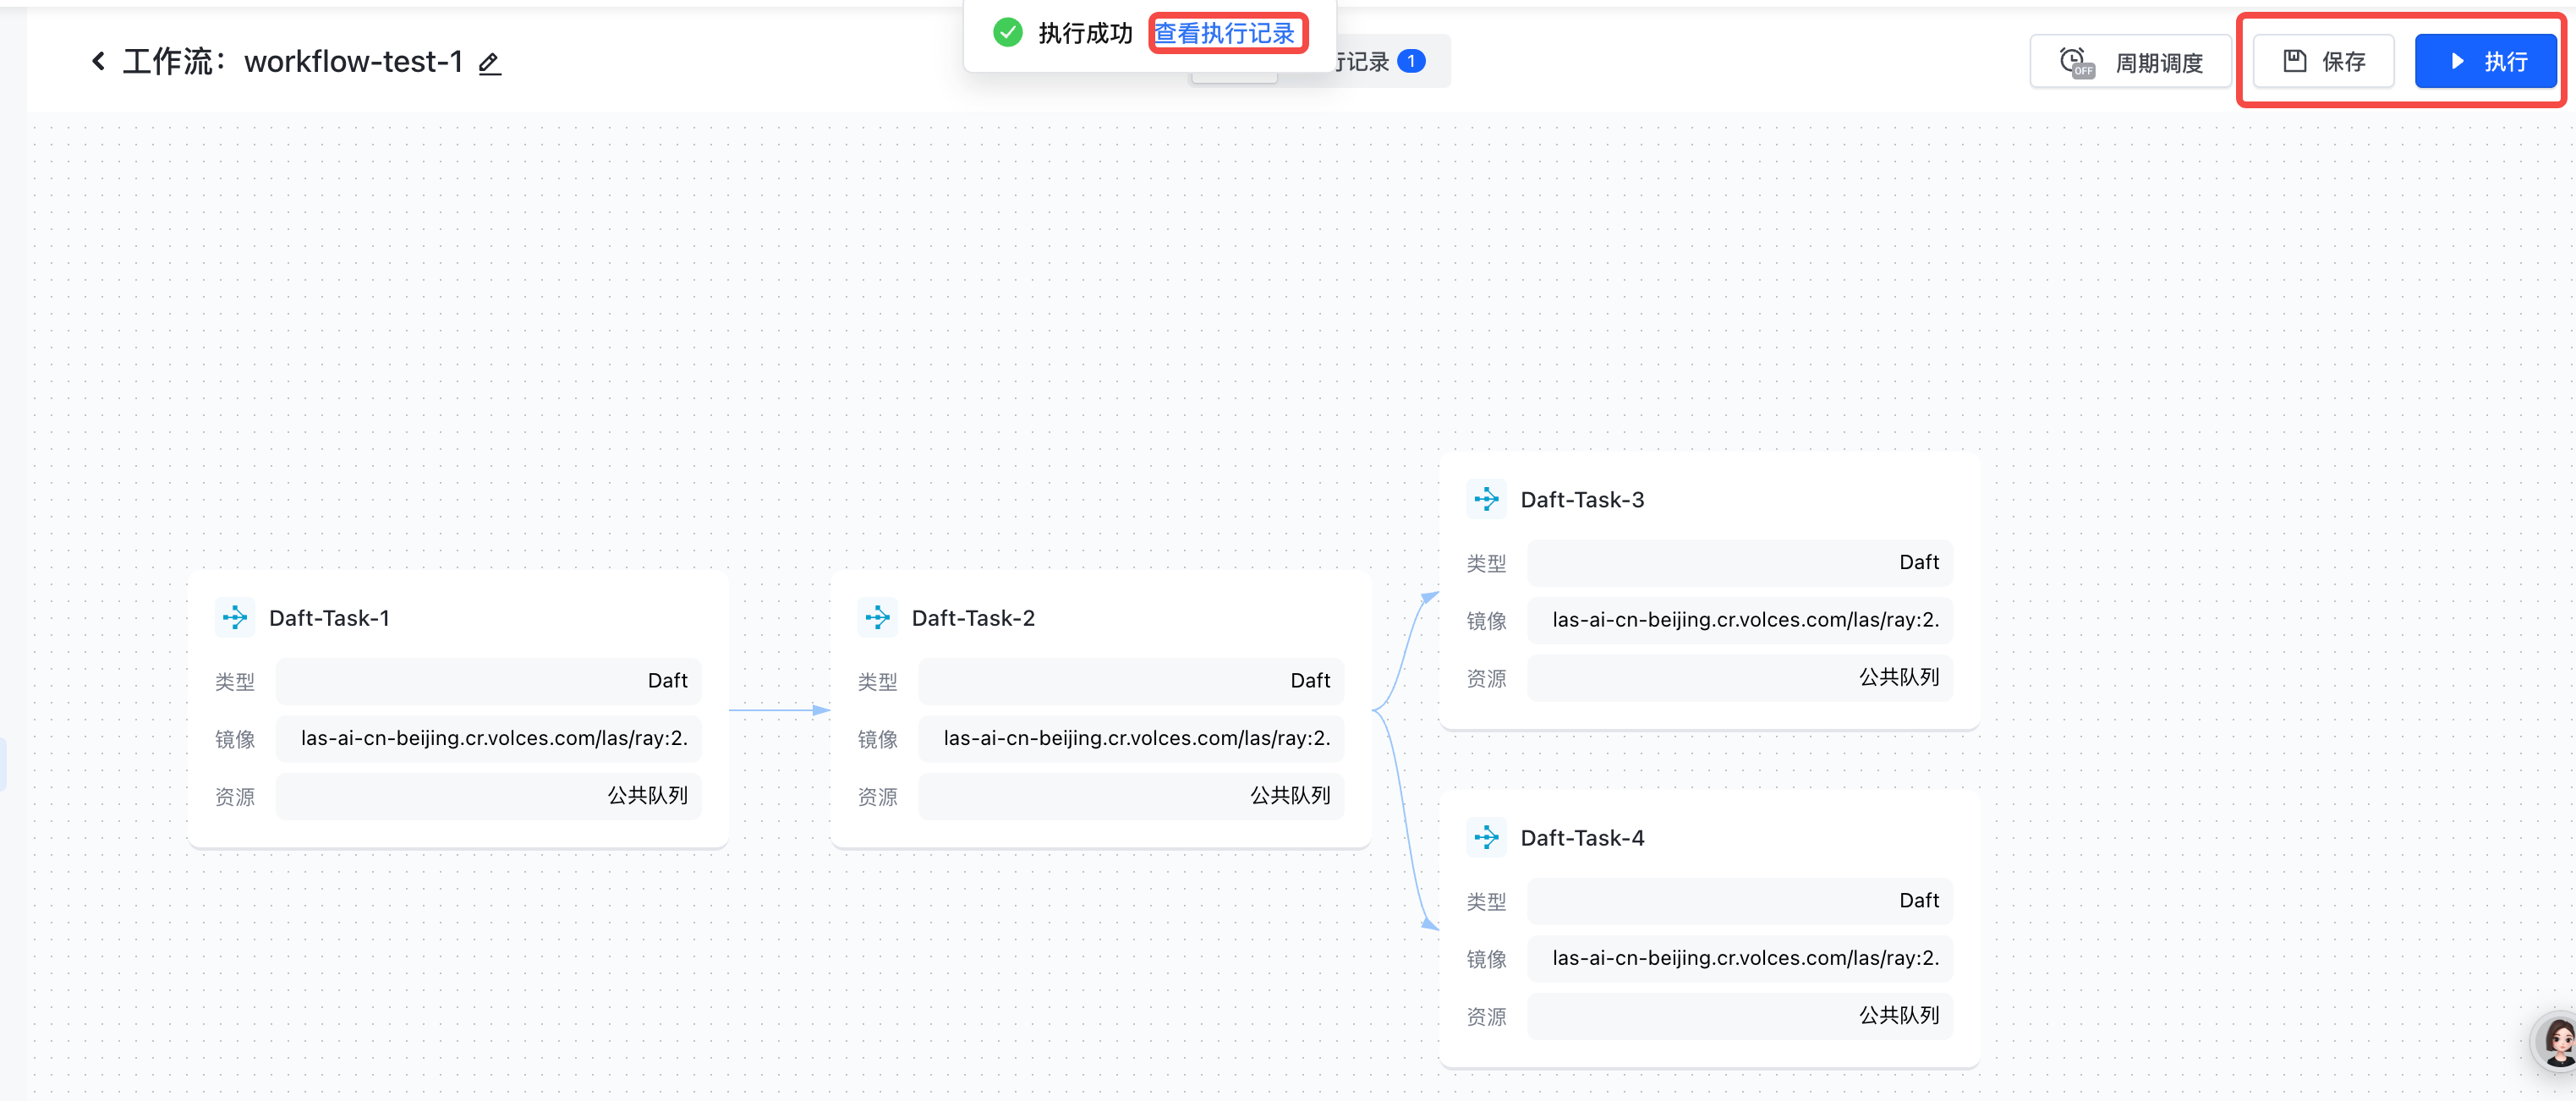
Task: Click the Daft-Task-1 image URL field
Action: [490, 738]
